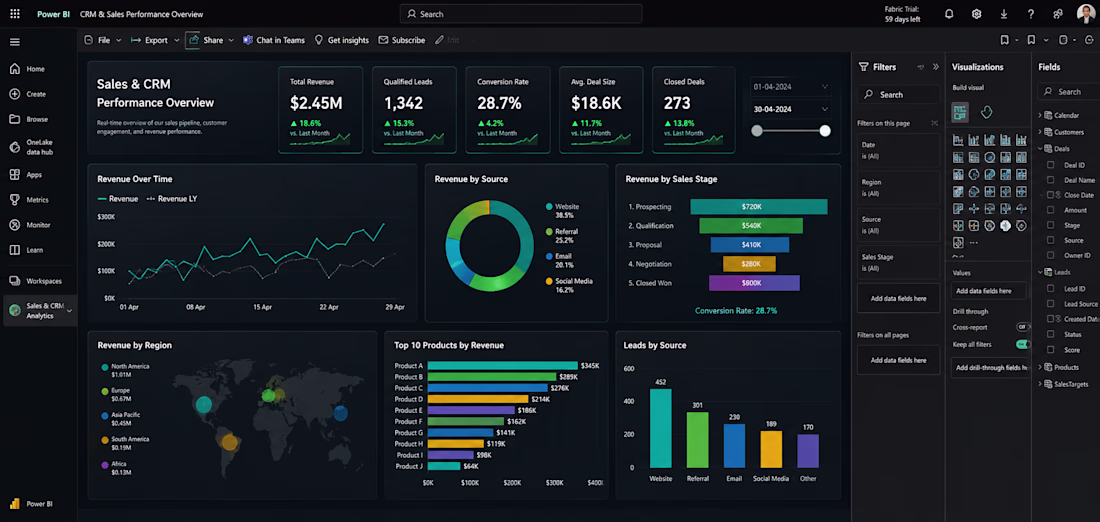Check the Amount field
Image resolution: width=1100 pixels, height=522 pixels.
click(1050, 210)
